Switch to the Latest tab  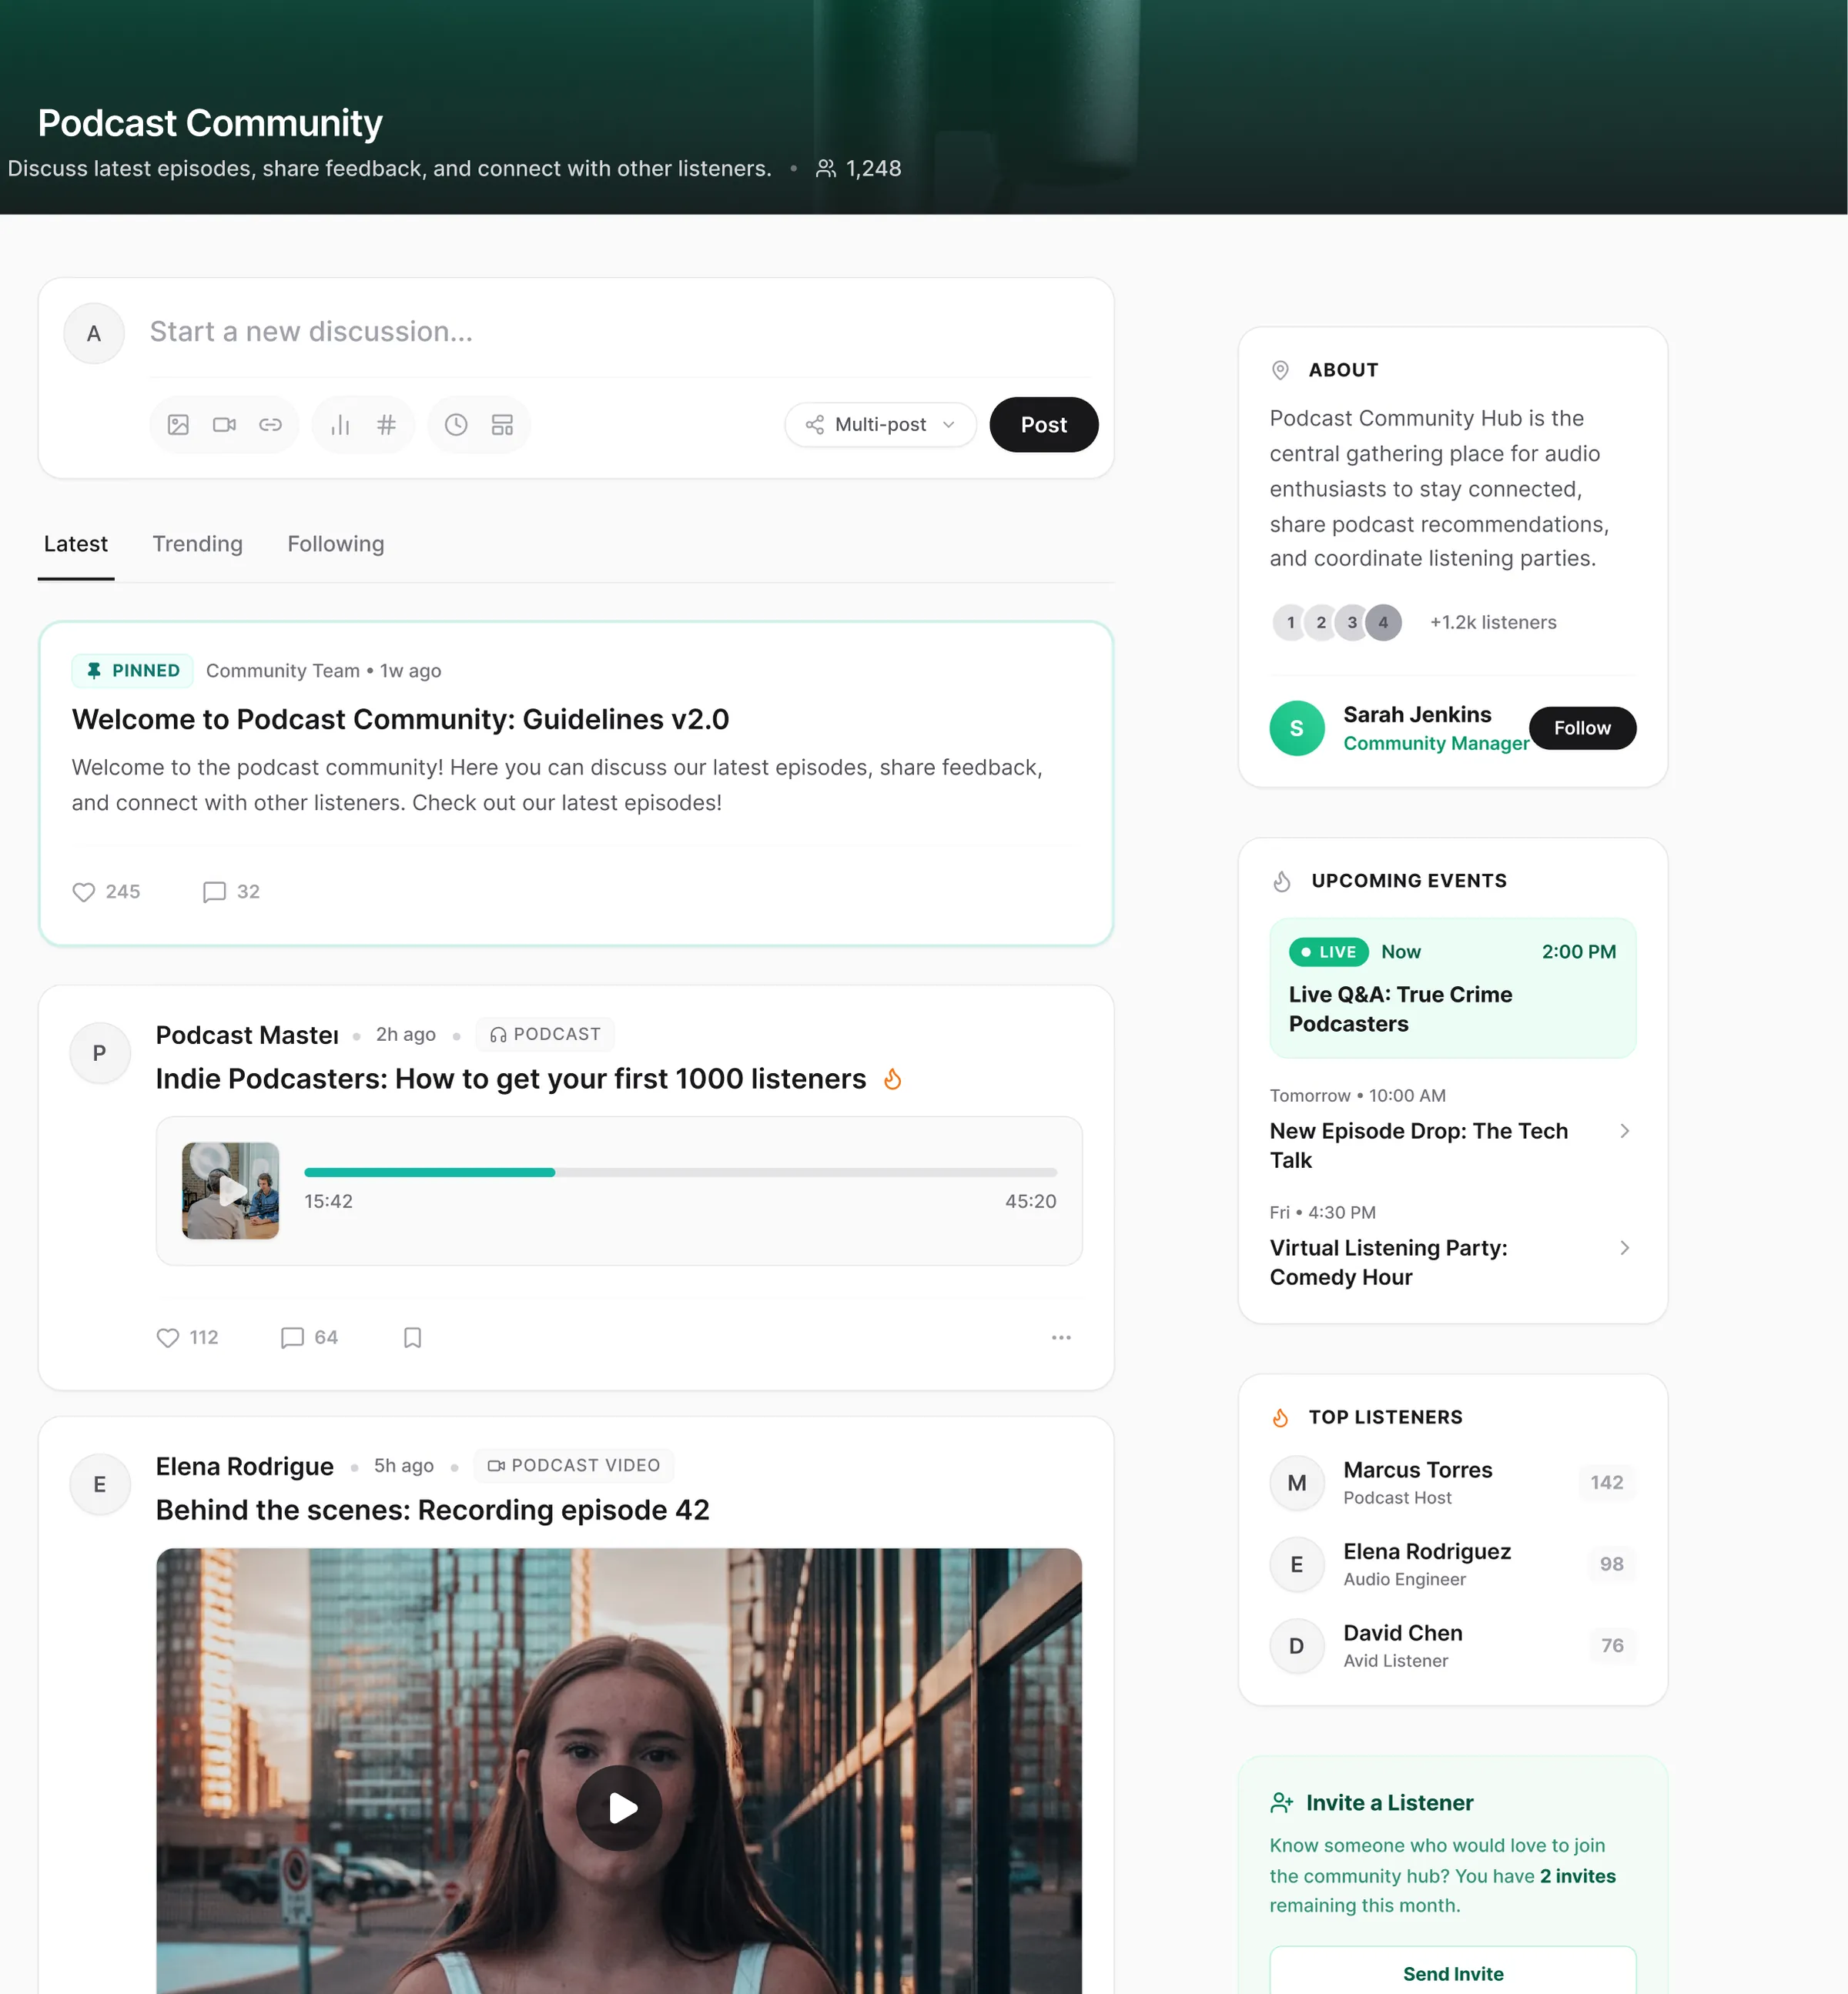76,544
